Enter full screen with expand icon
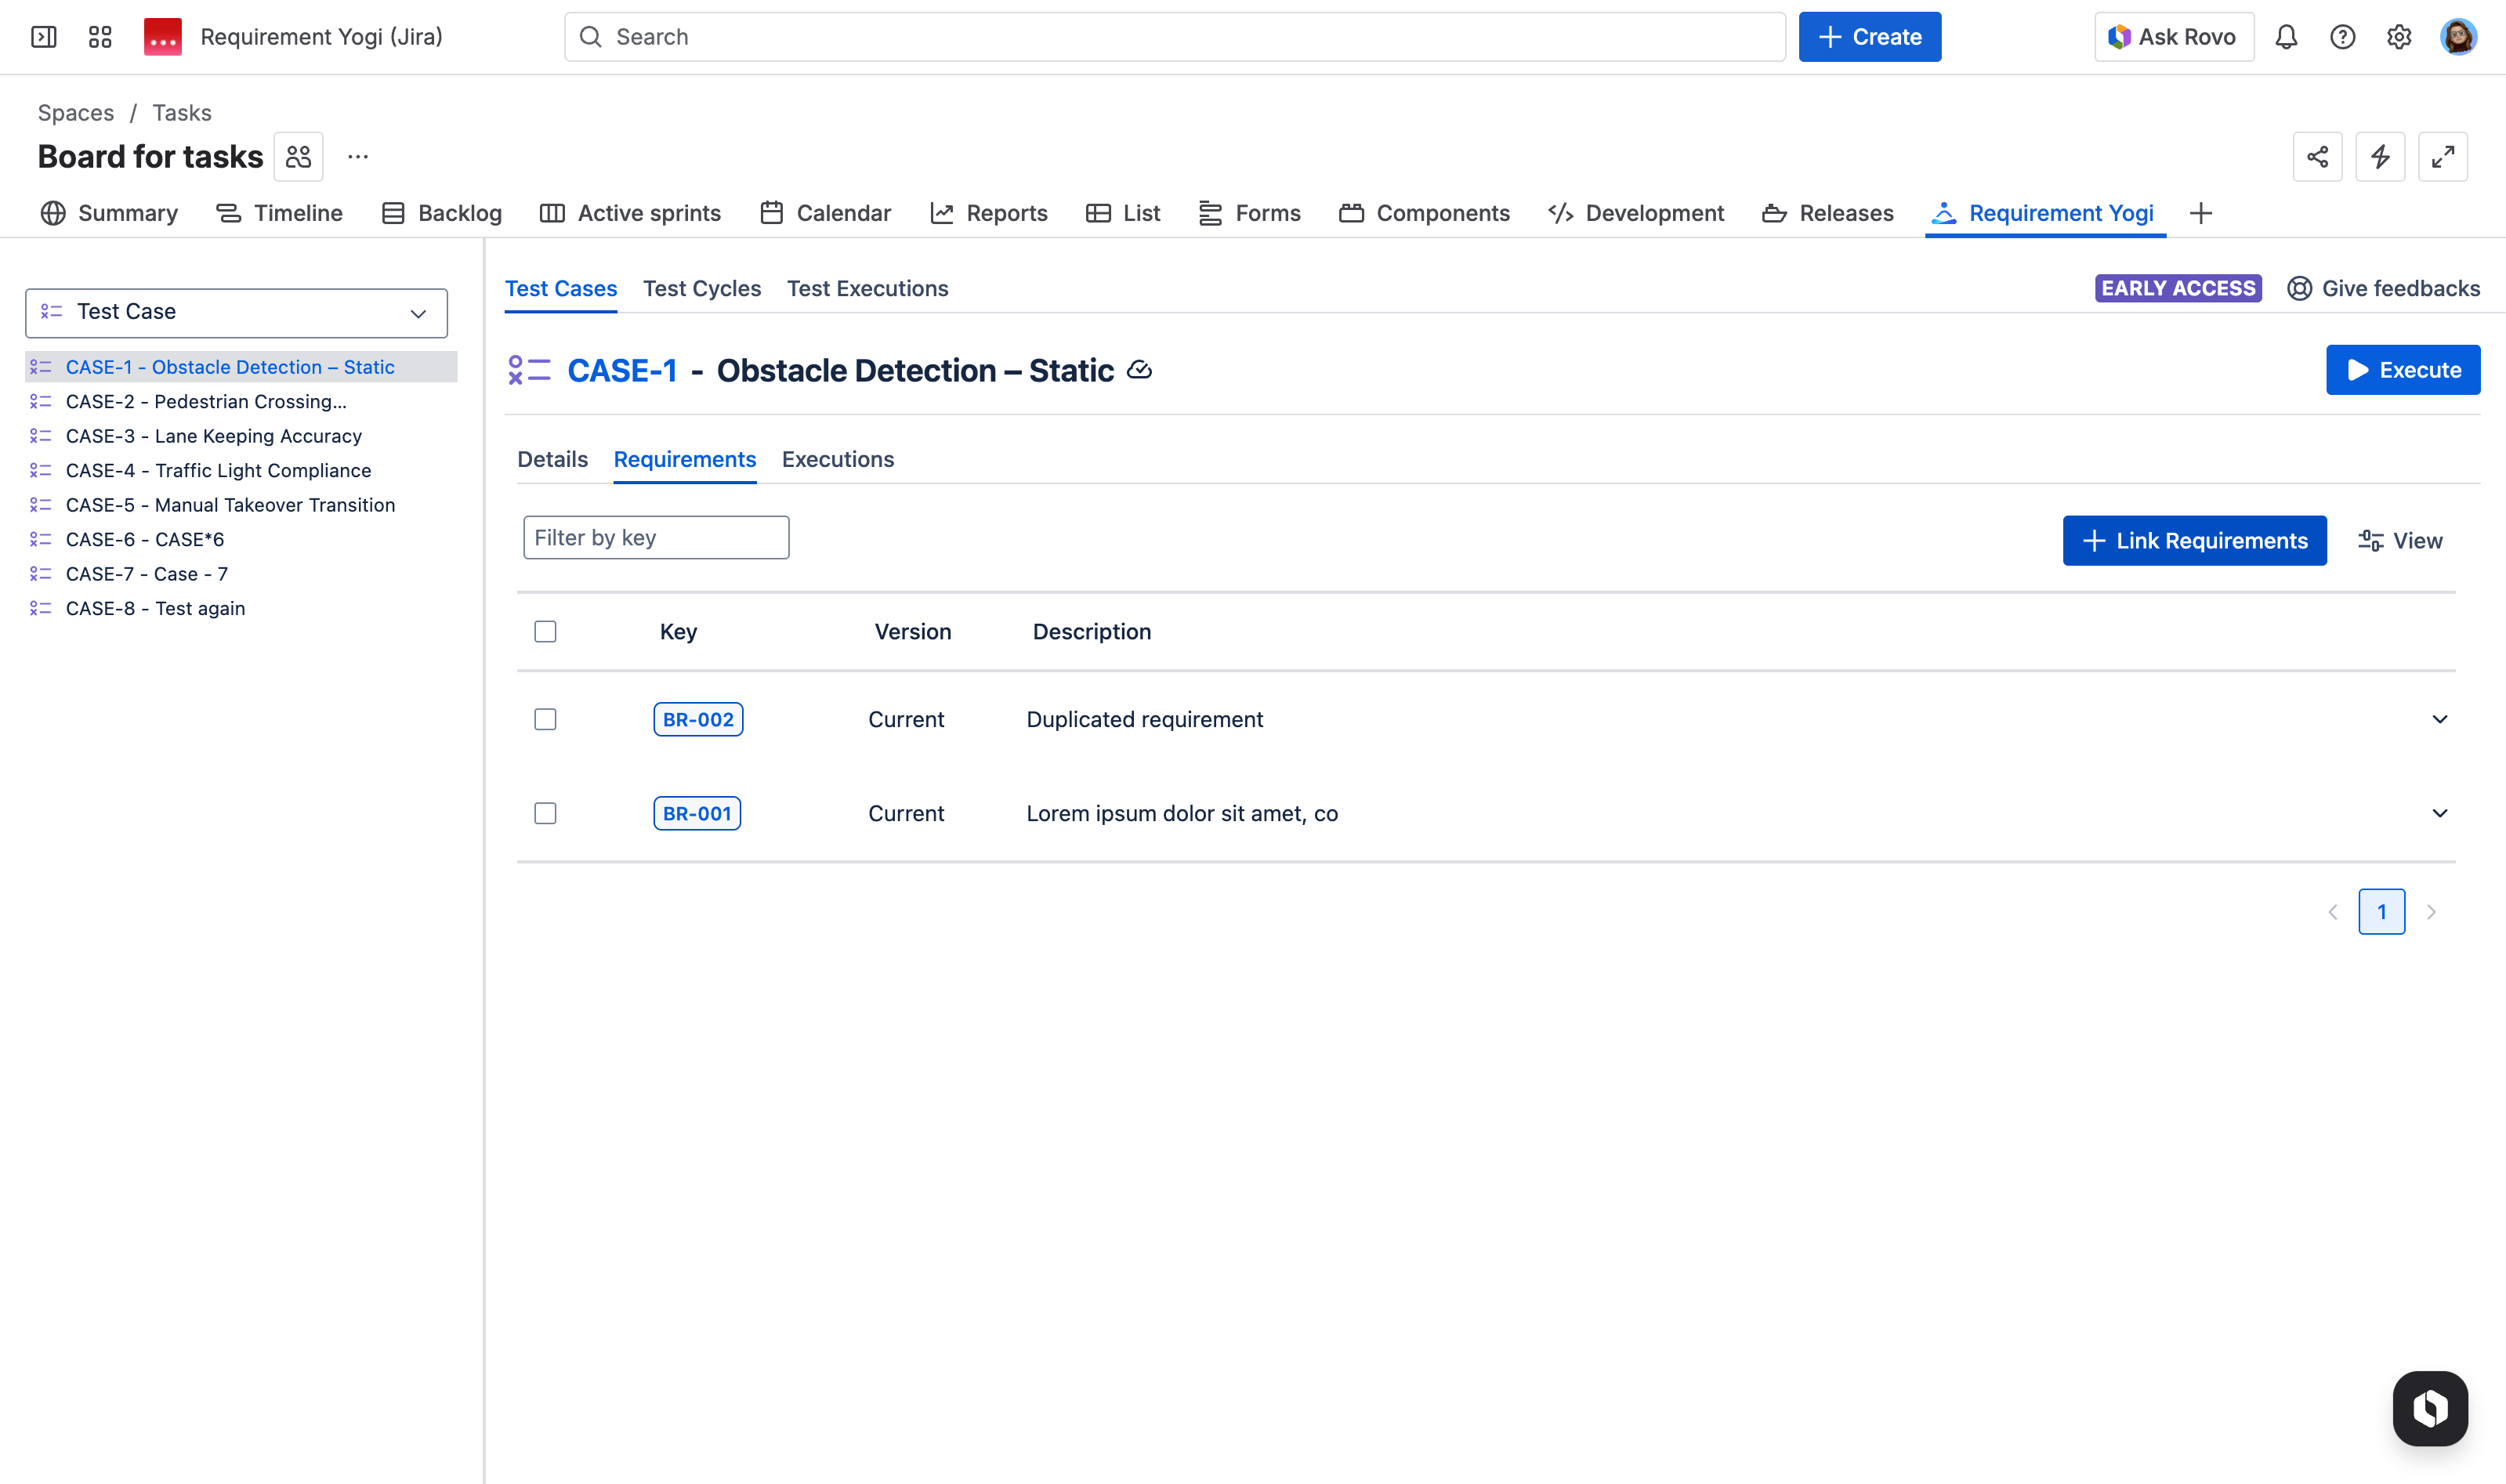Viewport: 2506px width, 1484px height. pos(2442,157)
